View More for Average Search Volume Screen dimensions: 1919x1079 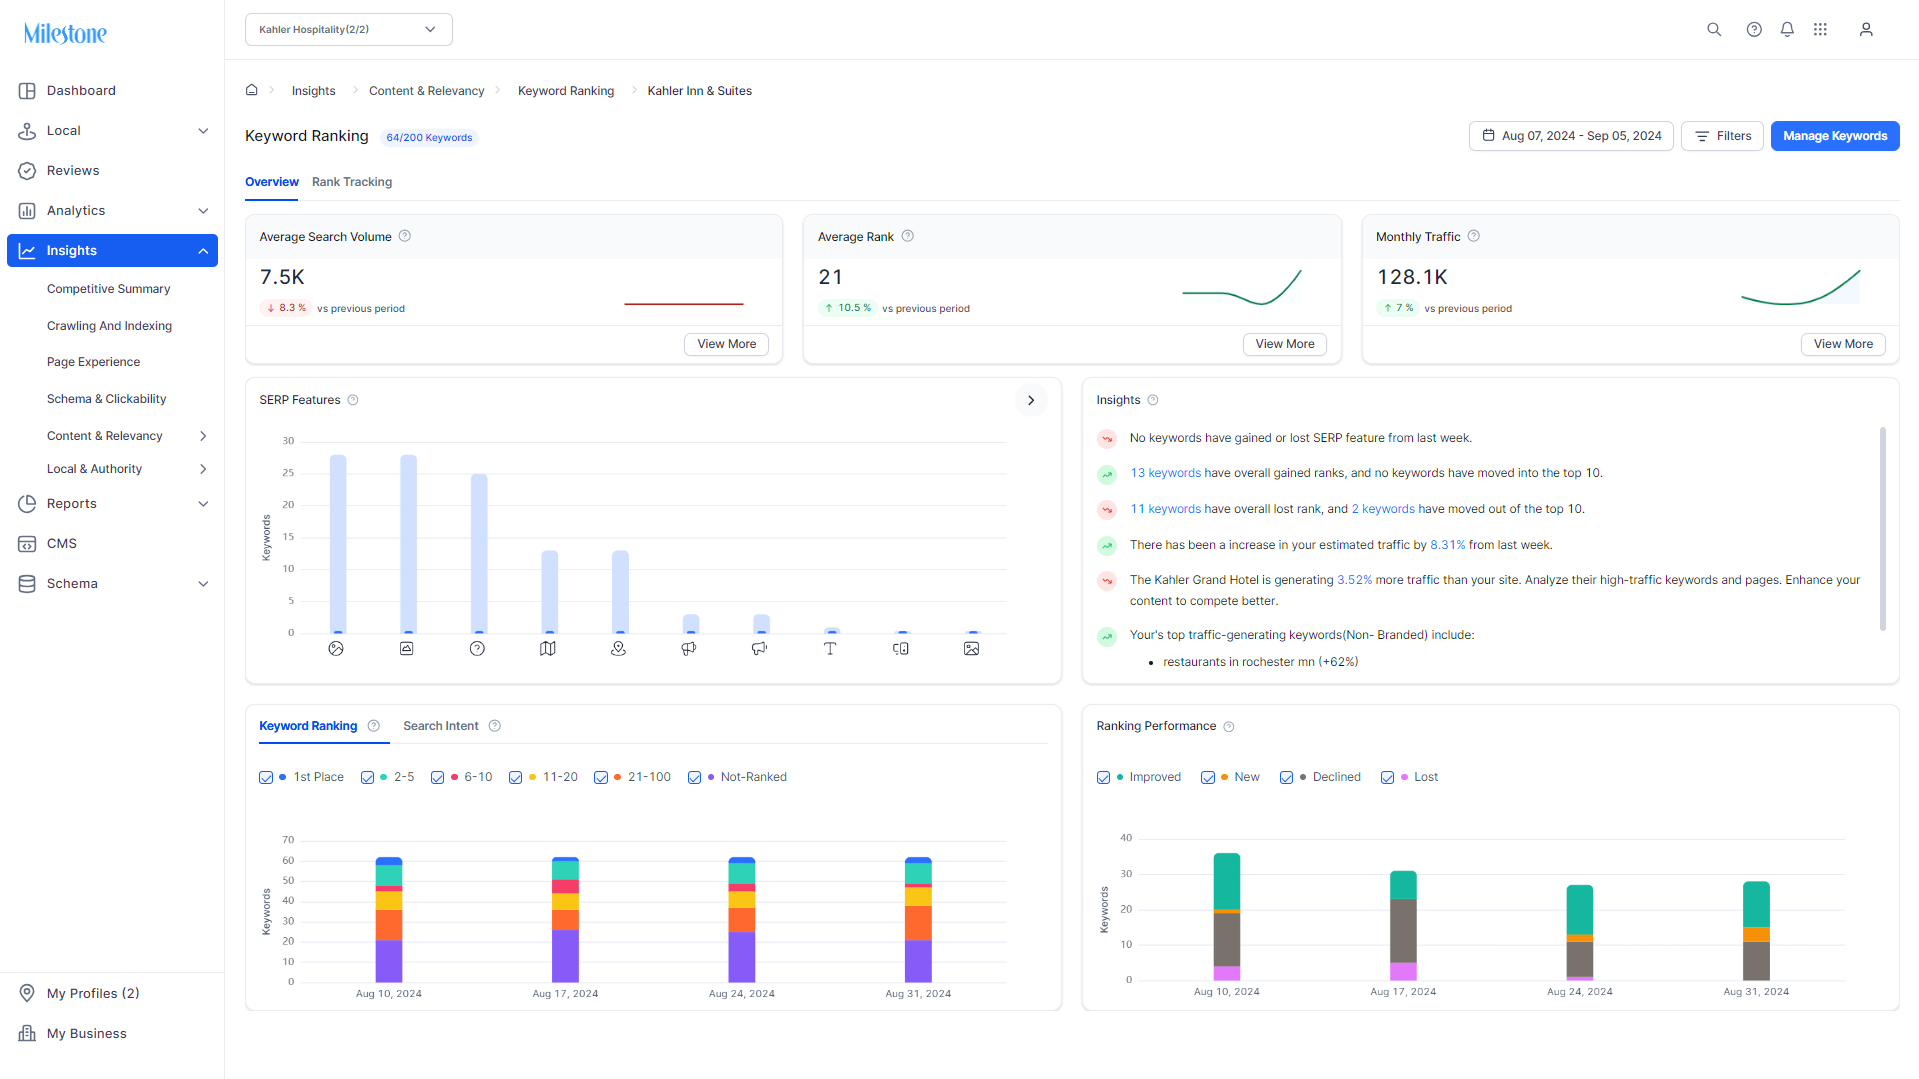[x=727, y=344]
